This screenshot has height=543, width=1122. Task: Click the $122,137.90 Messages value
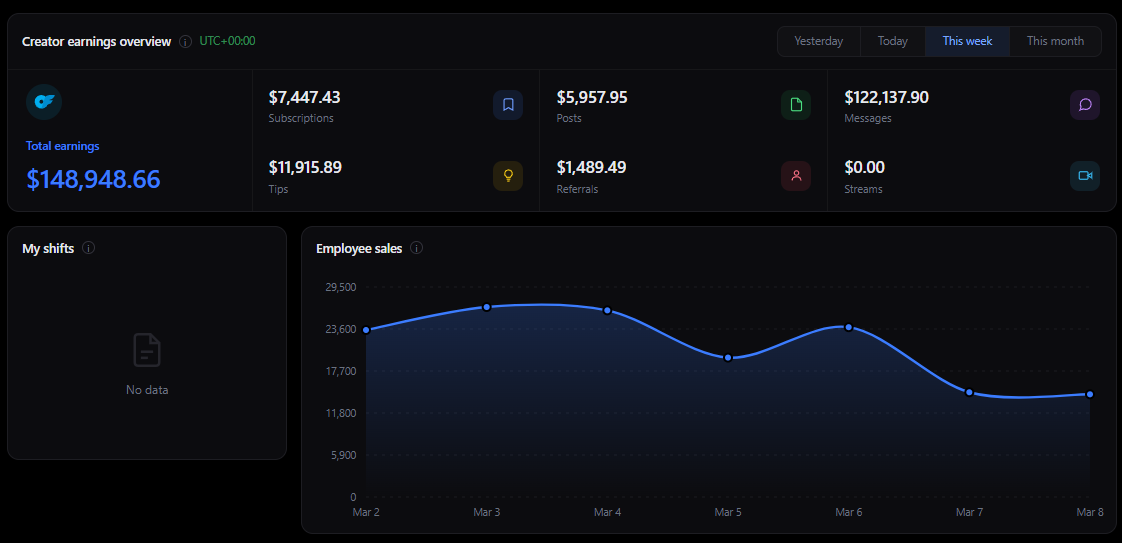[887, 97]
